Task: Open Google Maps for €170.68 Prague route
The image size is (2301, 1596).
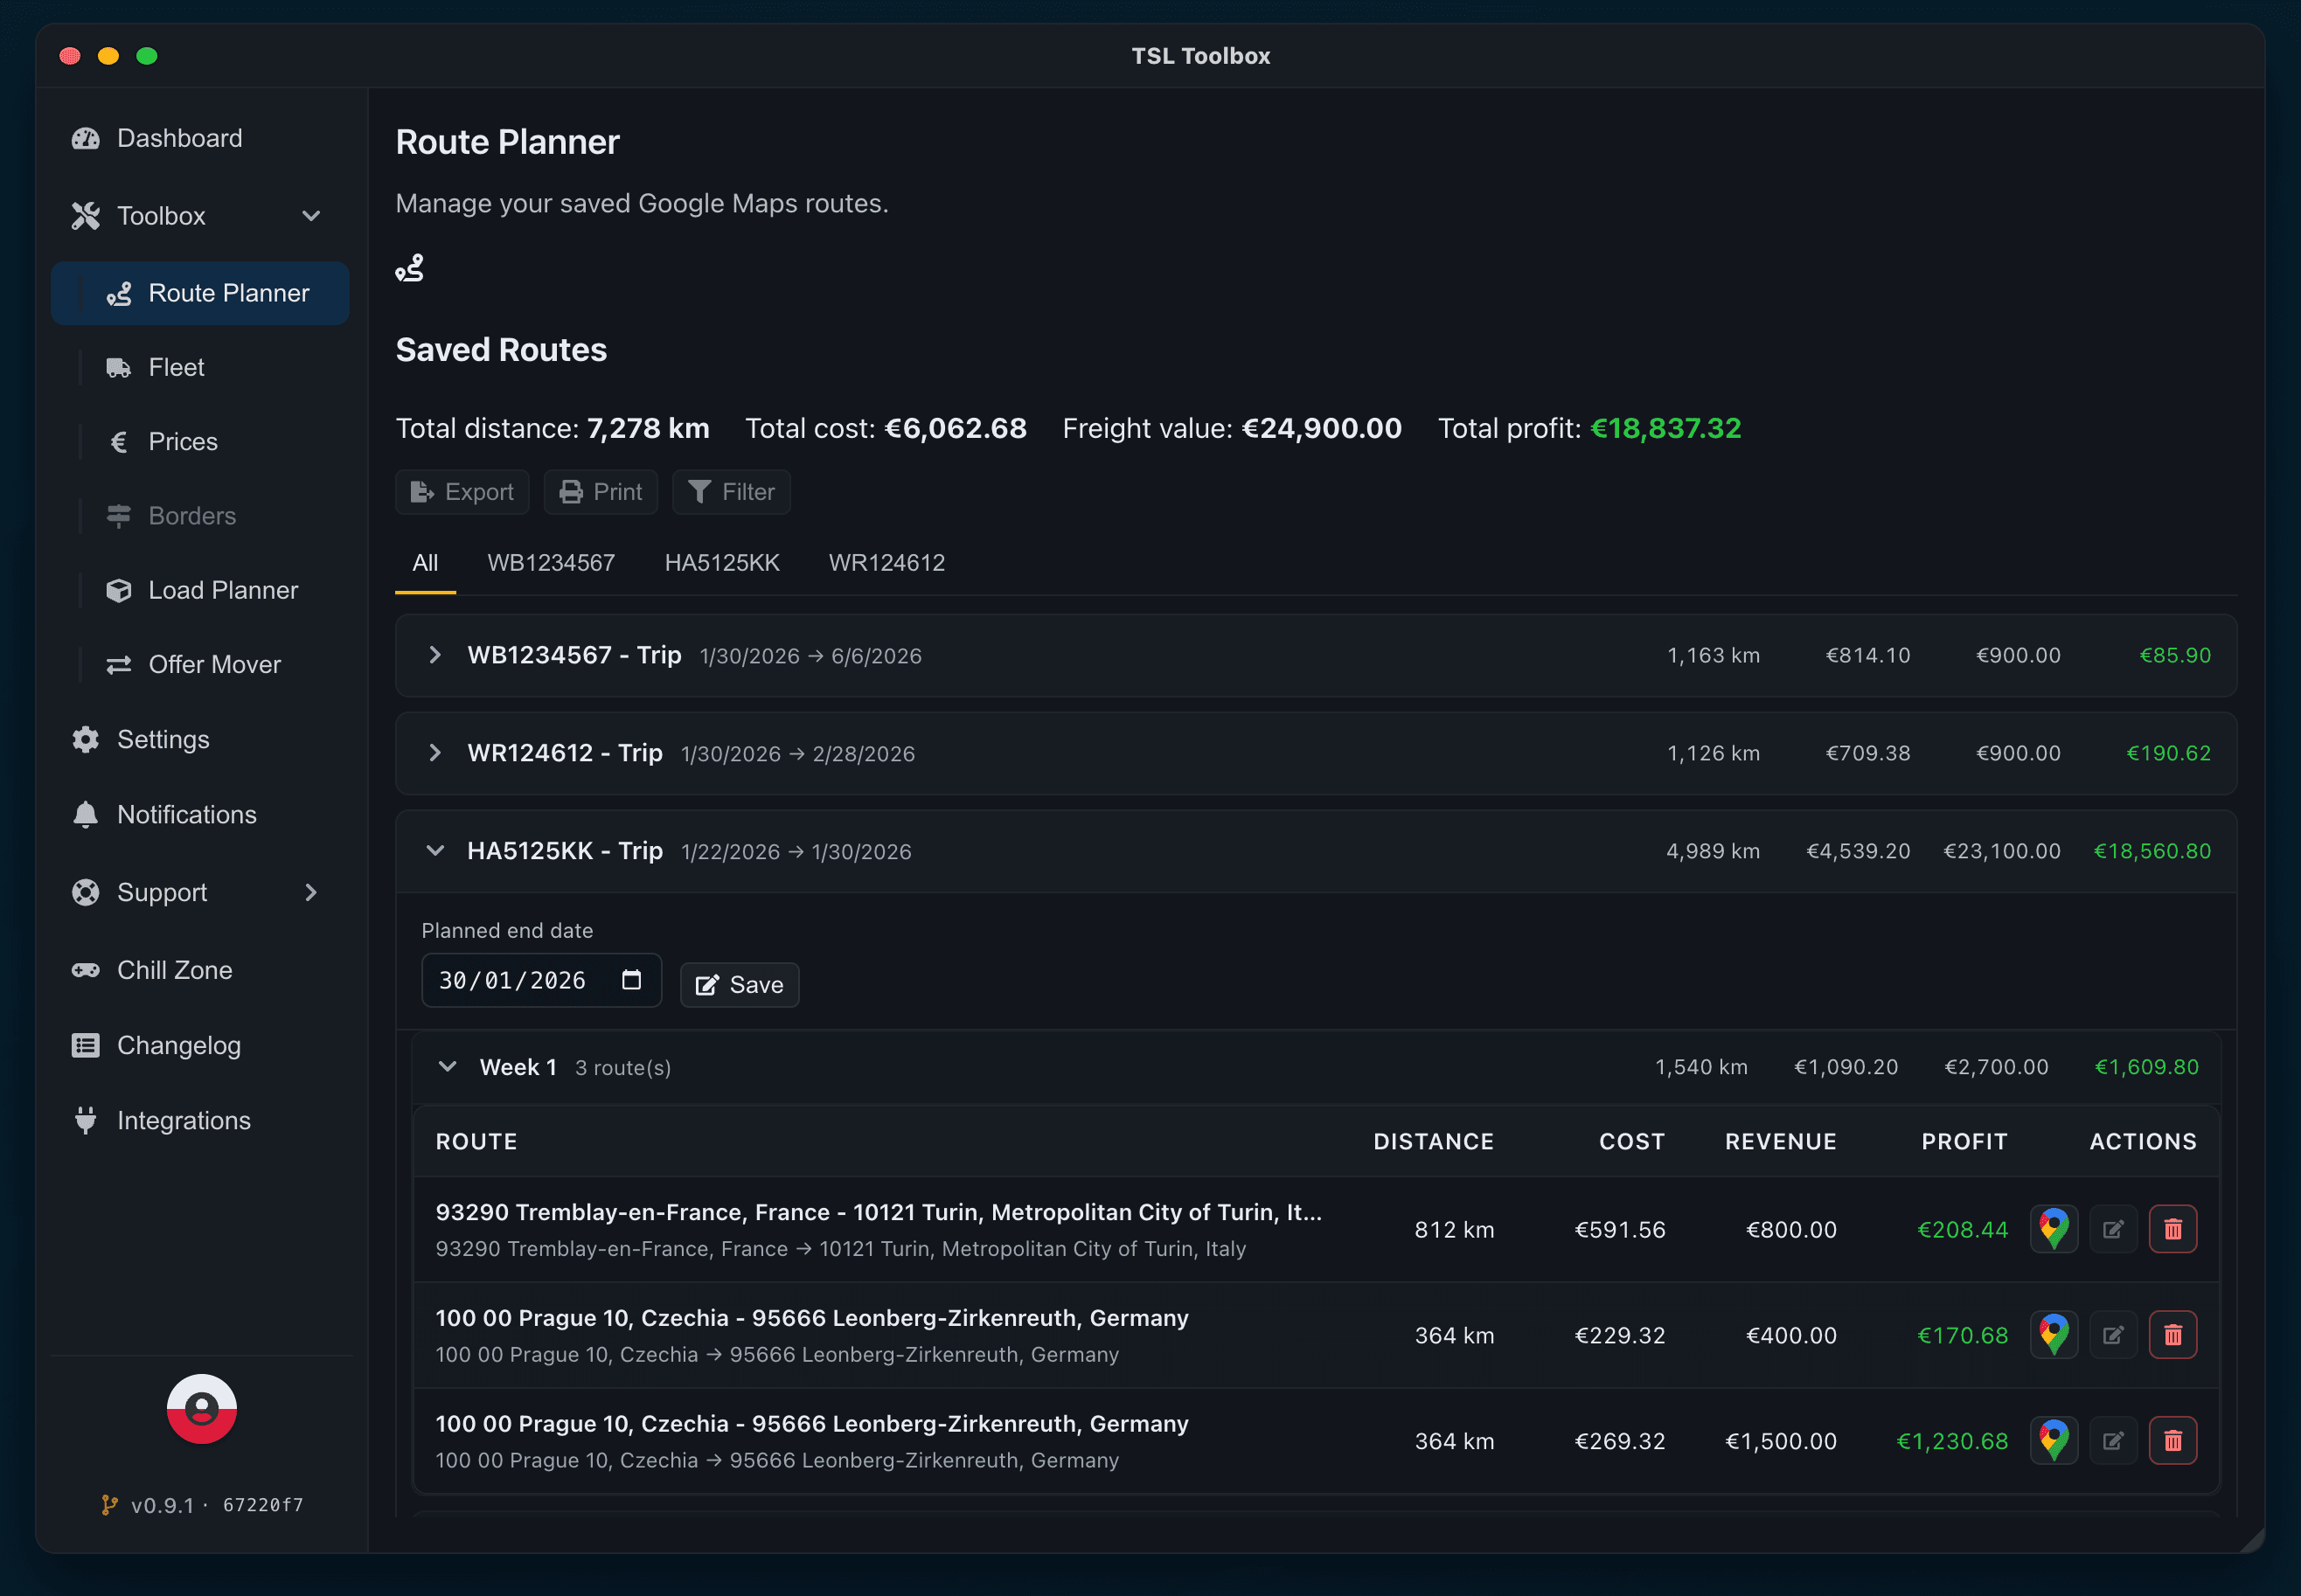Action: (2054, 1335)
